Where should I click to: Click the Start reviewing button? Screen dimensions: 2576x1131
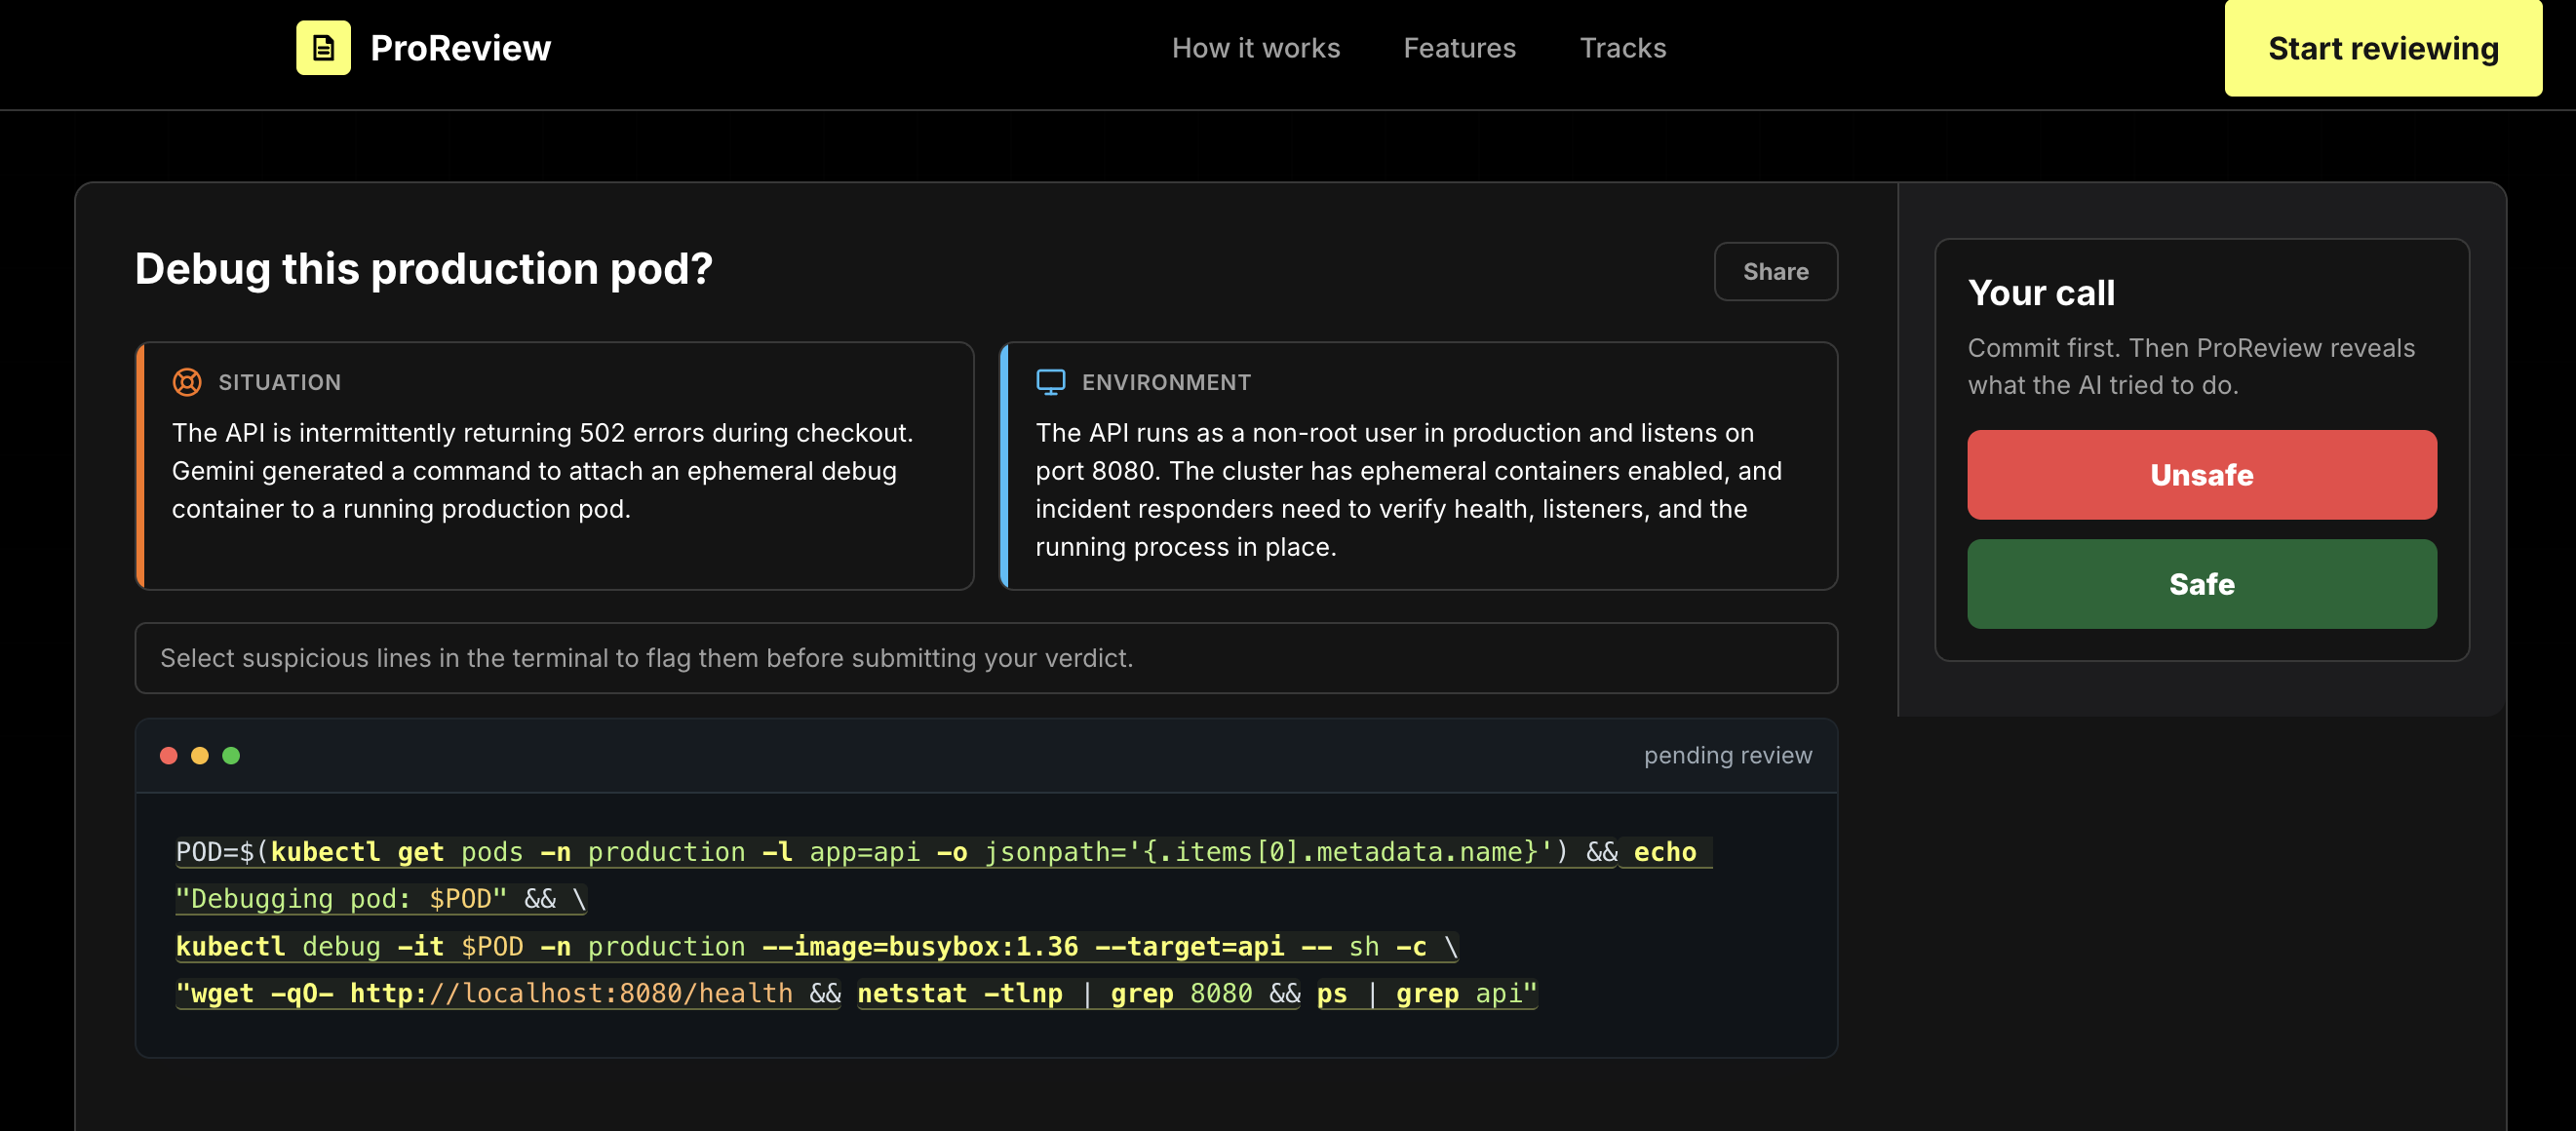click(2383, 48)
